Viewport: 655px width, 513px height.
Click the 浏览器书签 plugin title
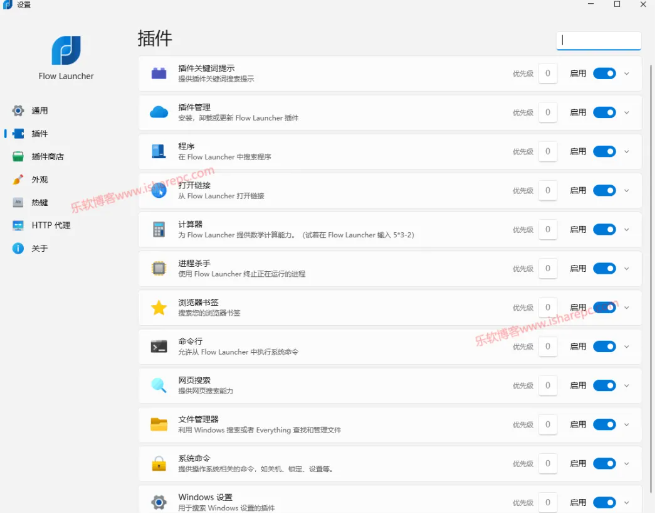[198, 302]
